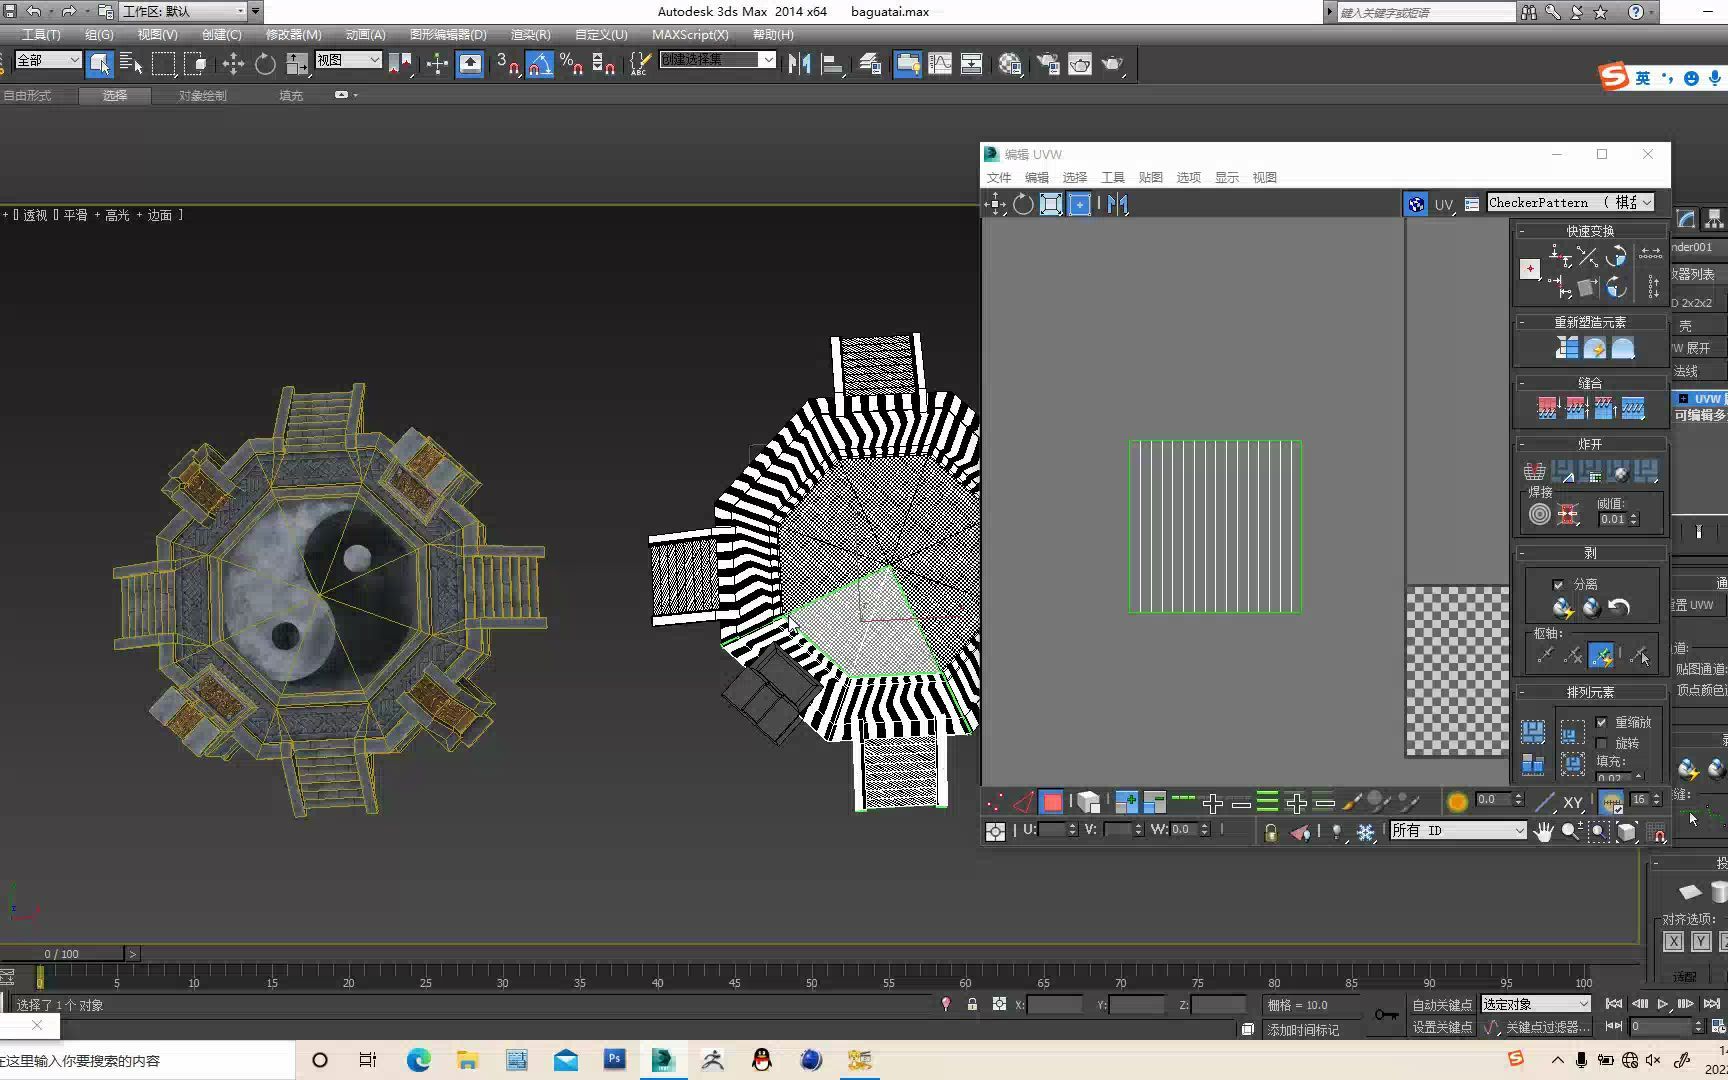
Task: Toggle the checker map display button in UVW editor
Action: (x=1416, y=204)
